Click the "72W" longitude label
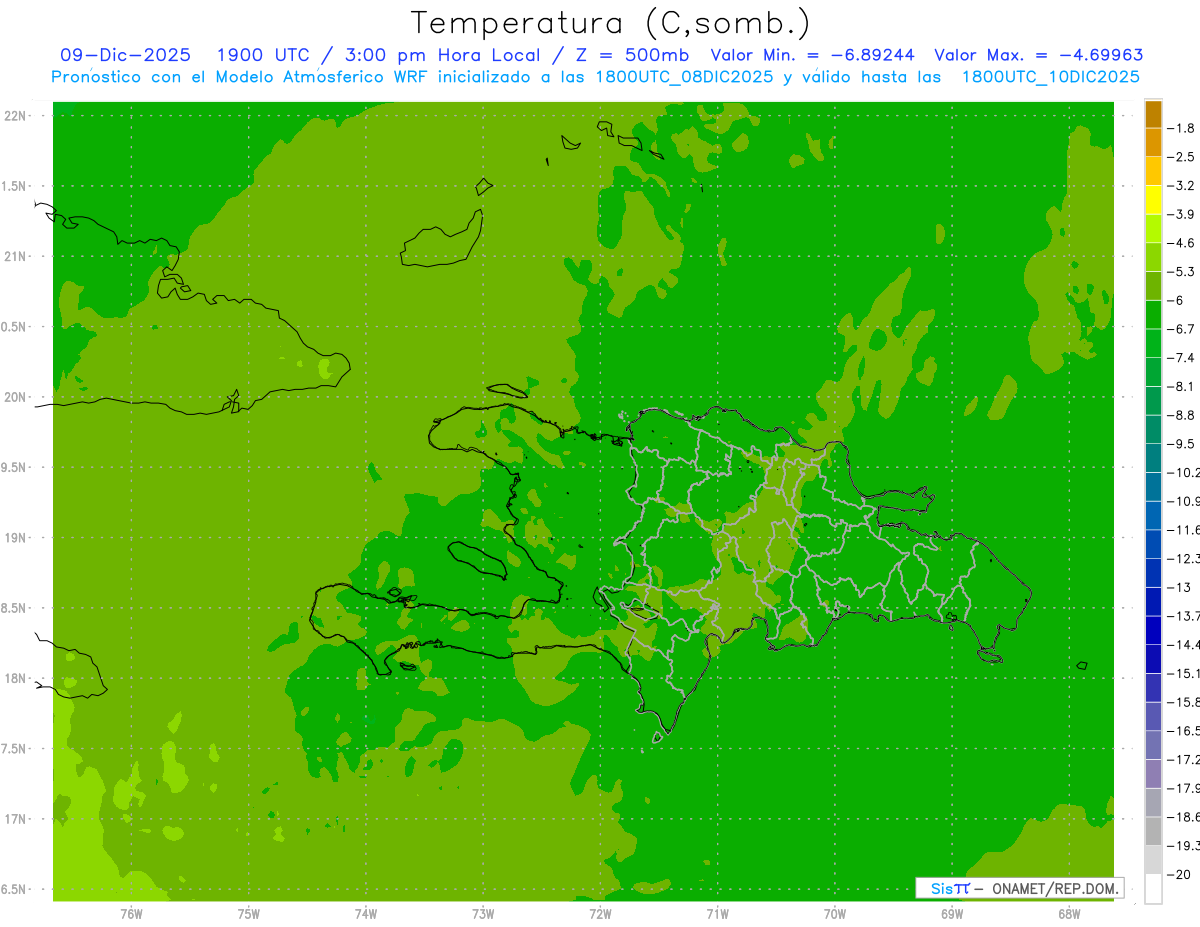The height and width of the screenshot is (927, 1200). tap(600, 913)
